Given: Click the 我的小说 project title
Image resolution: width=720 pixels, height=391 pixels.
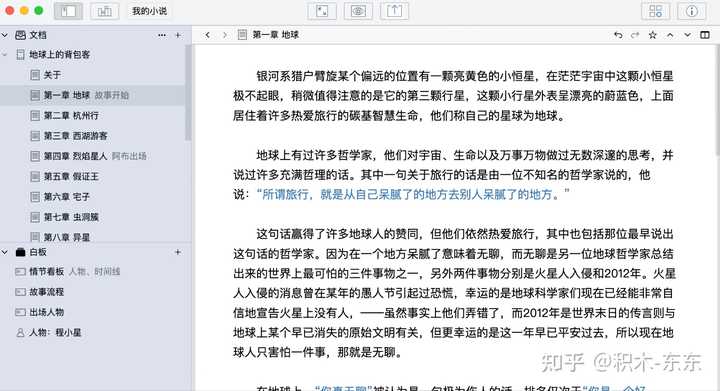Looking at the screenshot, I should click(x=150, y=11).
